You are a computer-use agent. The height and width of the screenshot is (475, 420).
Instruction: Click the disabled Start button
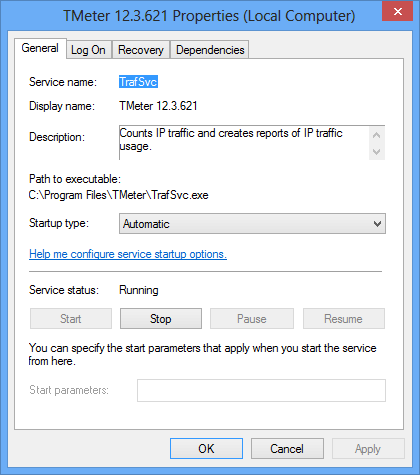(71, 319)
